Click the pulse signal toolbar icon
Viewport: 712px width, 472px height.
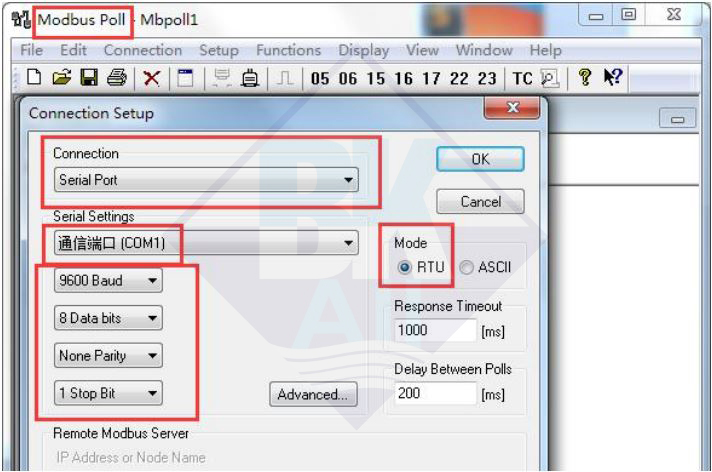285,78
